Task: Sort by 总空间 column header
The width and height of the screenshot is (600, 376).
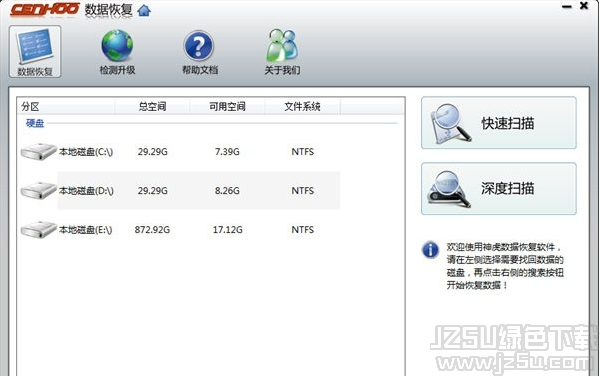Action: pyautogui.click(x=152, y=106)
